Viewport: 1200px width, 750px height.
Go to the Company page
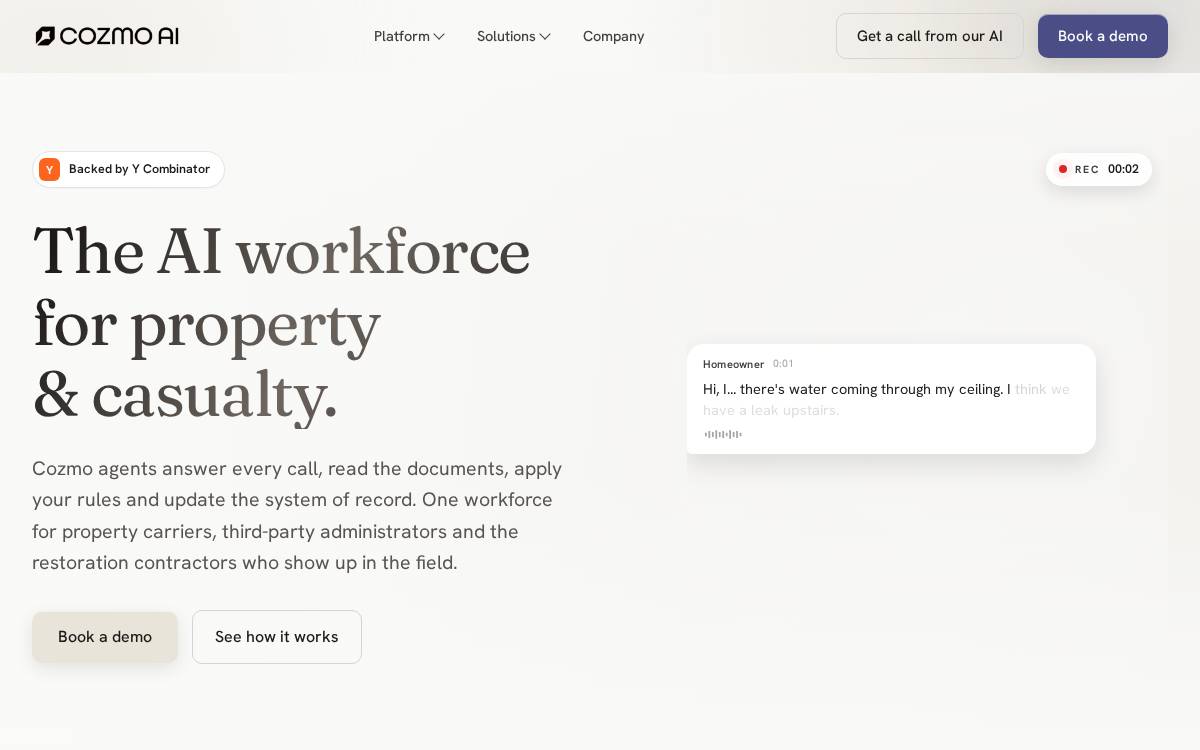pos(613,36)
